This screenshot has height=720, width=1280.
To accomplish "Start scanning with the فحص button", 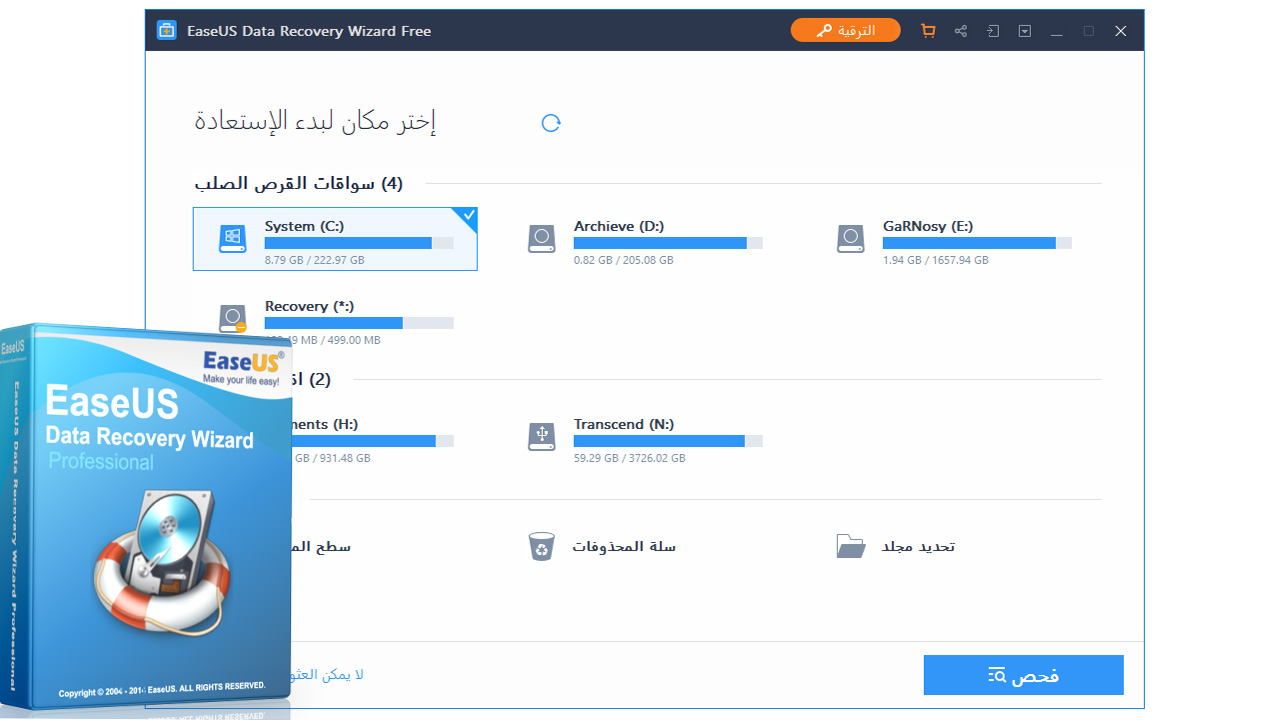I will [1023, 675].
